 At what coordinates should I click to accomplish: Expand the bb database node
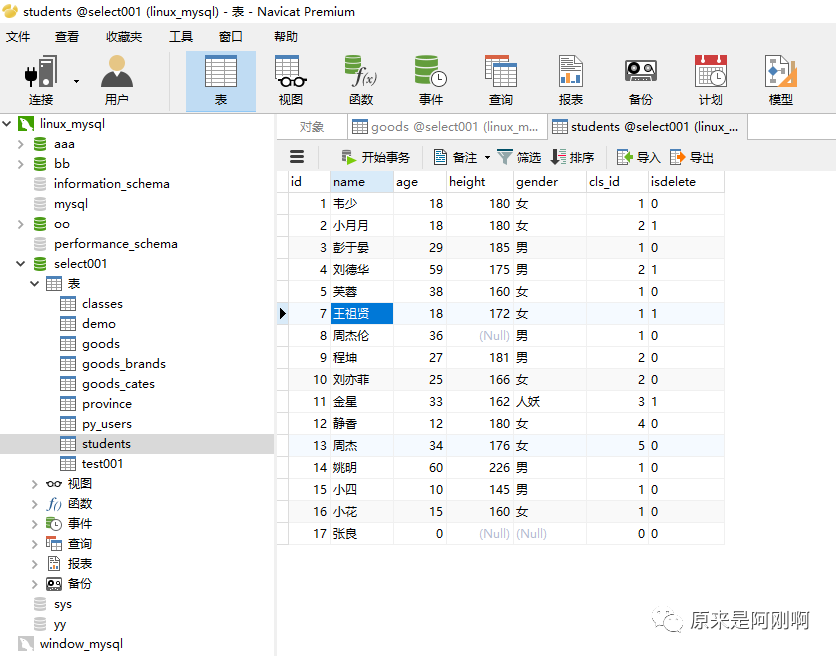coord(21,164)
